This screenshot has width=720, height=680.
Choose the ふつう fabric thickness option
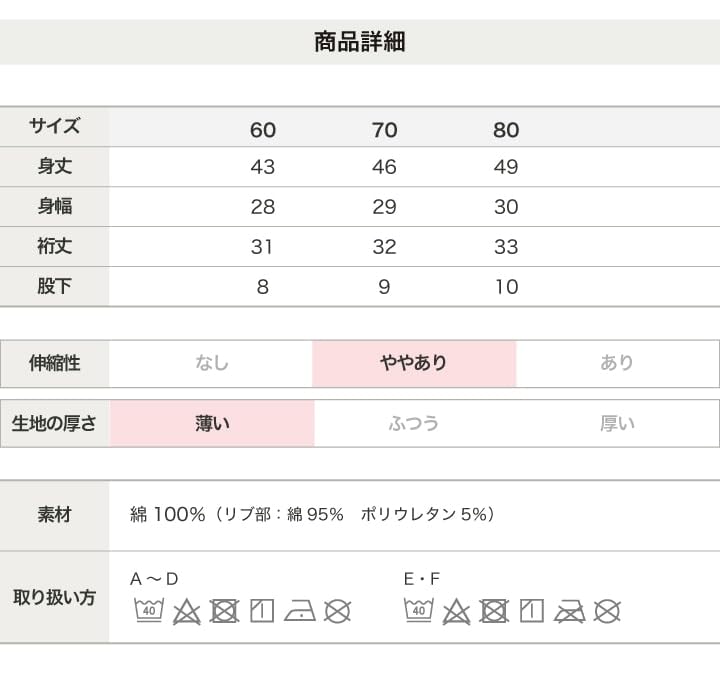414,423
